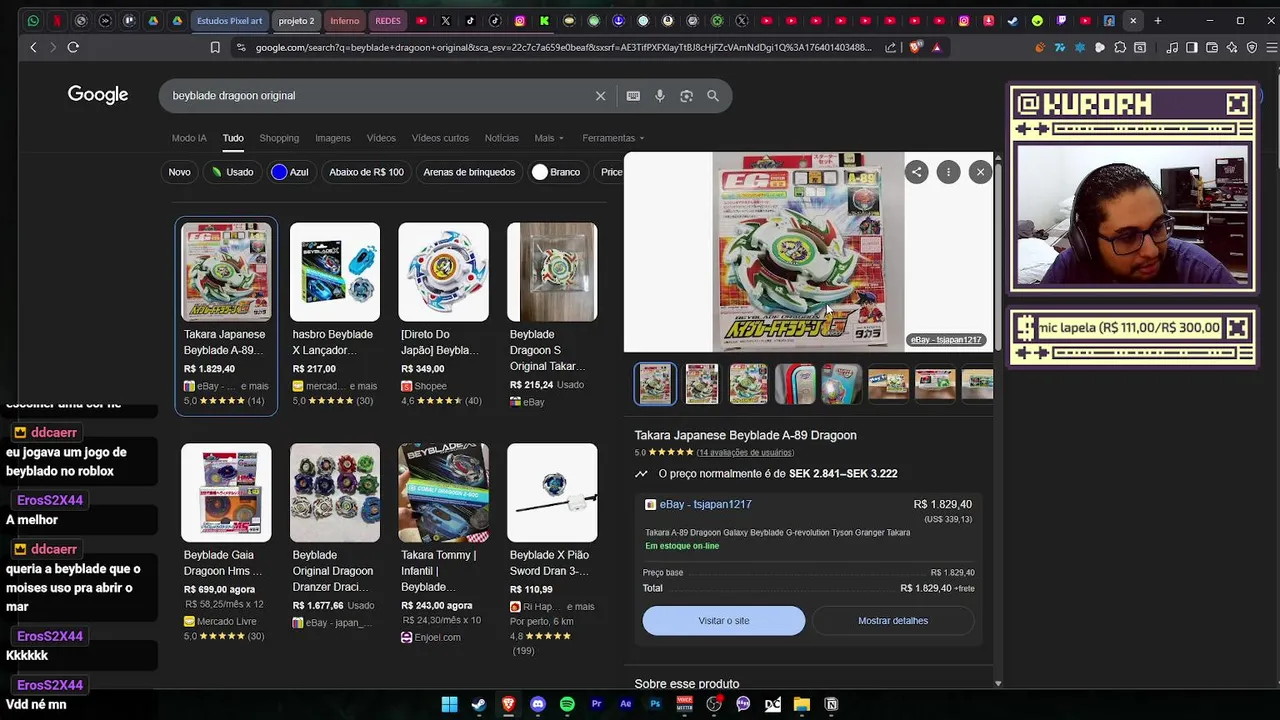Select the Vídeos curtos tab
This screenshot has width=1280, height=720.
440,138
